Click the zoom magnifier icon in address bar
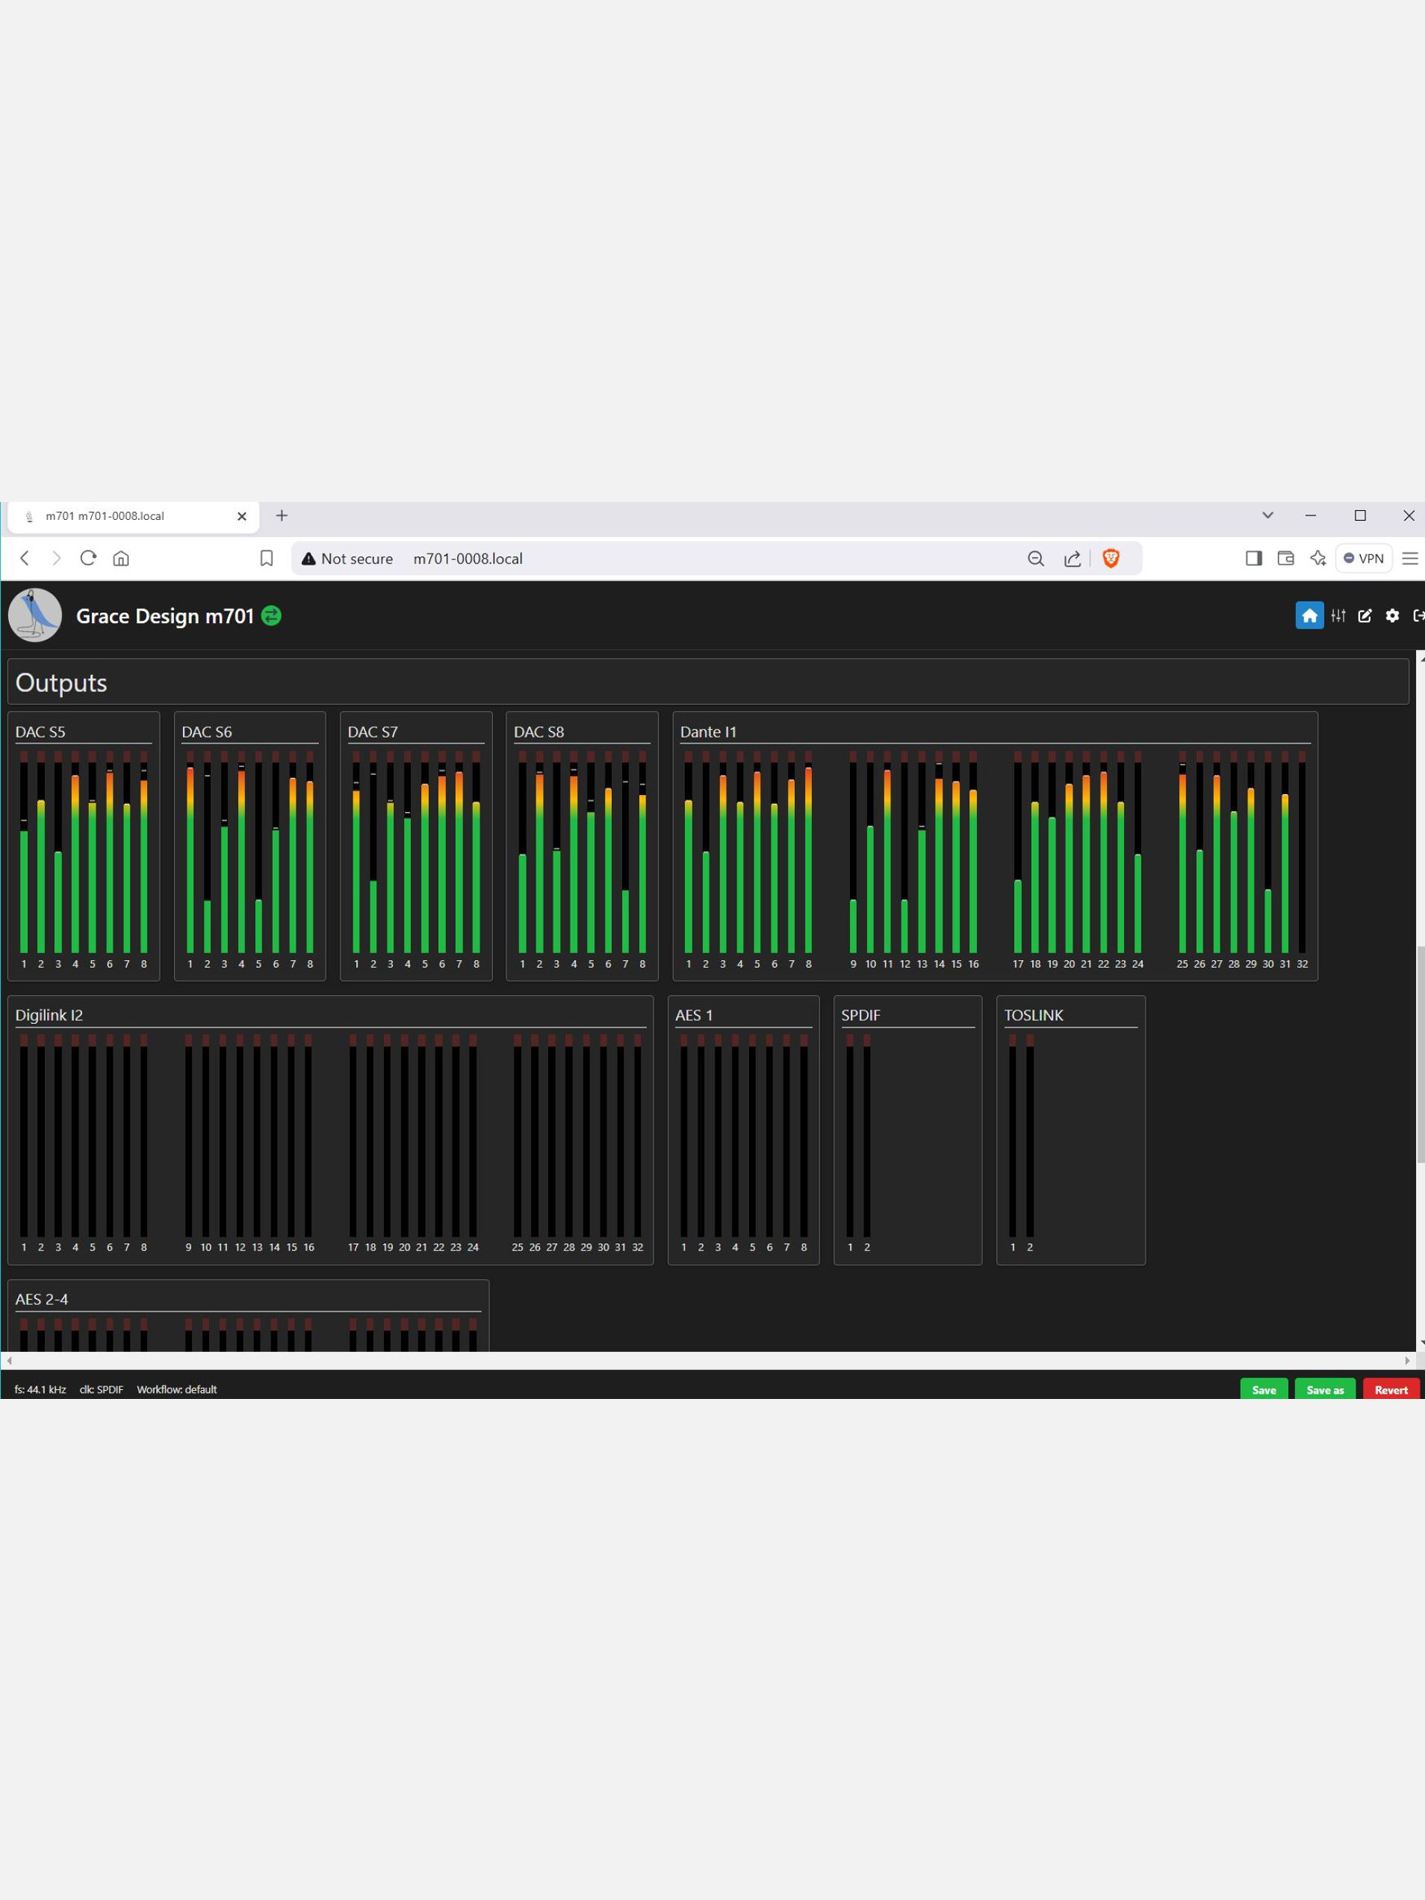Image resolution: width=1425 pixels, height=1900 pixels. point(1036,559)
